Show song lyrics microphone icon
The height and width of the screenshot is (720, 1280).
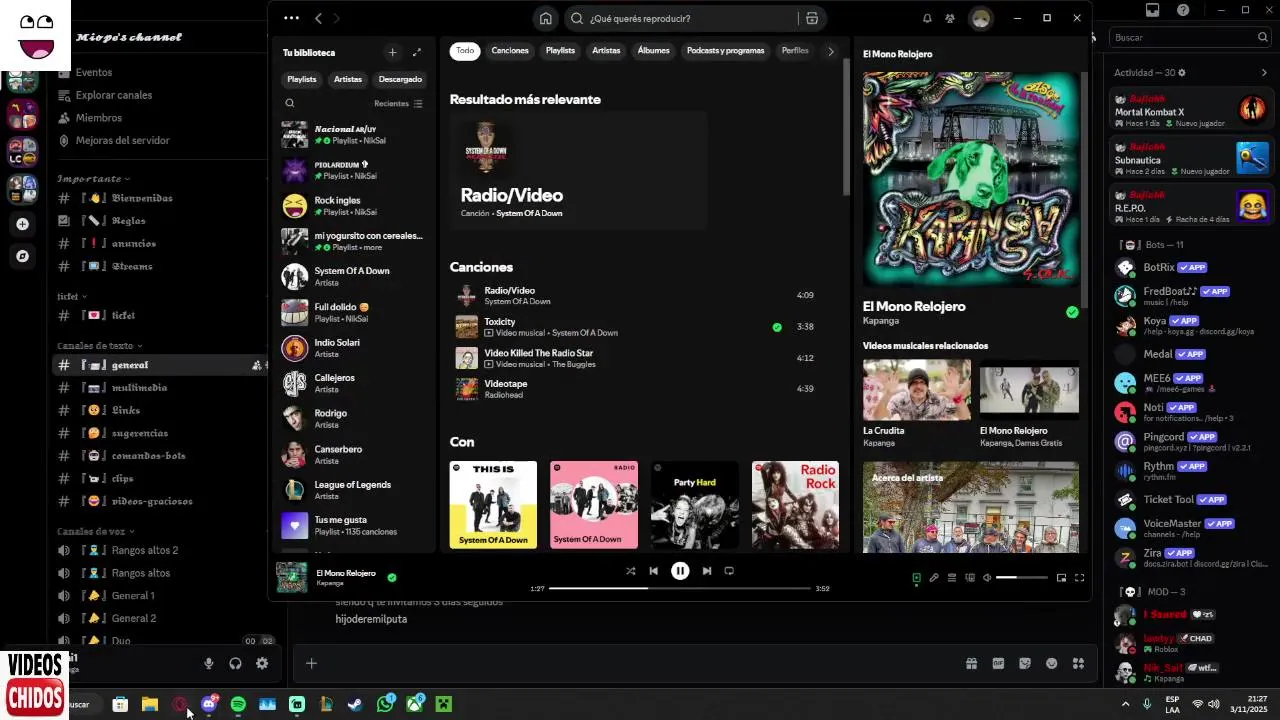coord(934,577)
